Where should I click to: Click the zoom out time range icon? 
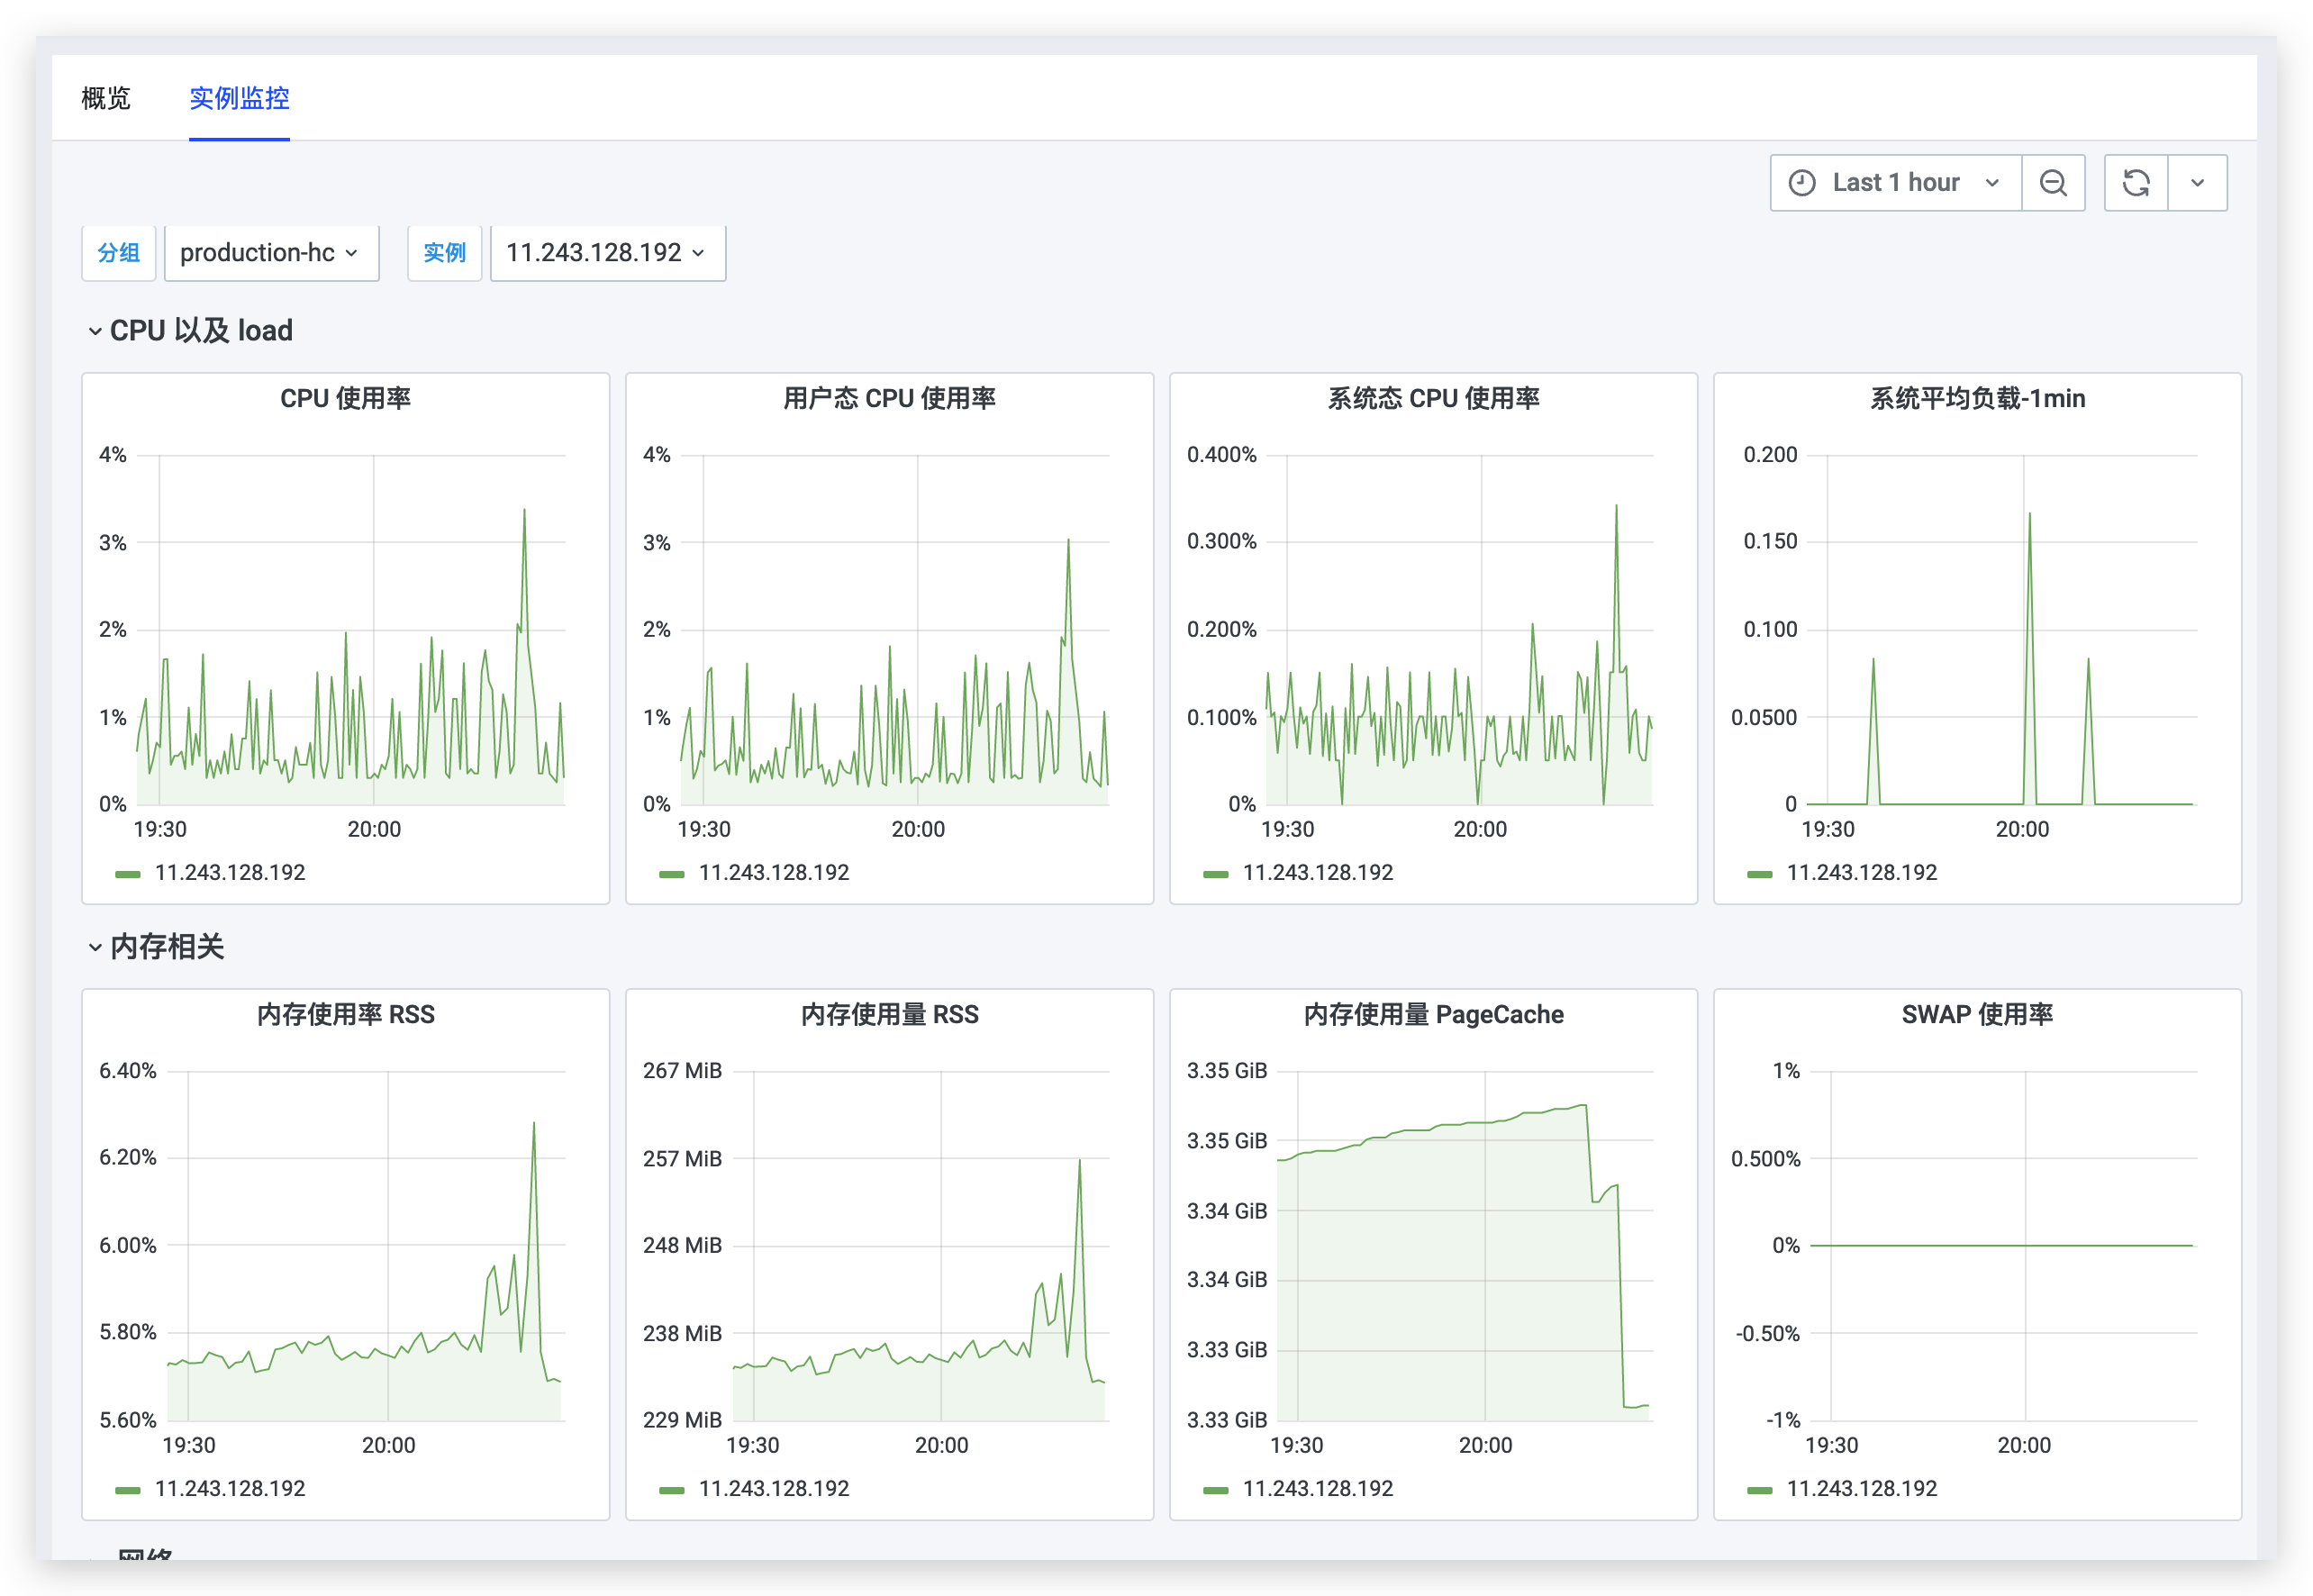[2053, 183]
